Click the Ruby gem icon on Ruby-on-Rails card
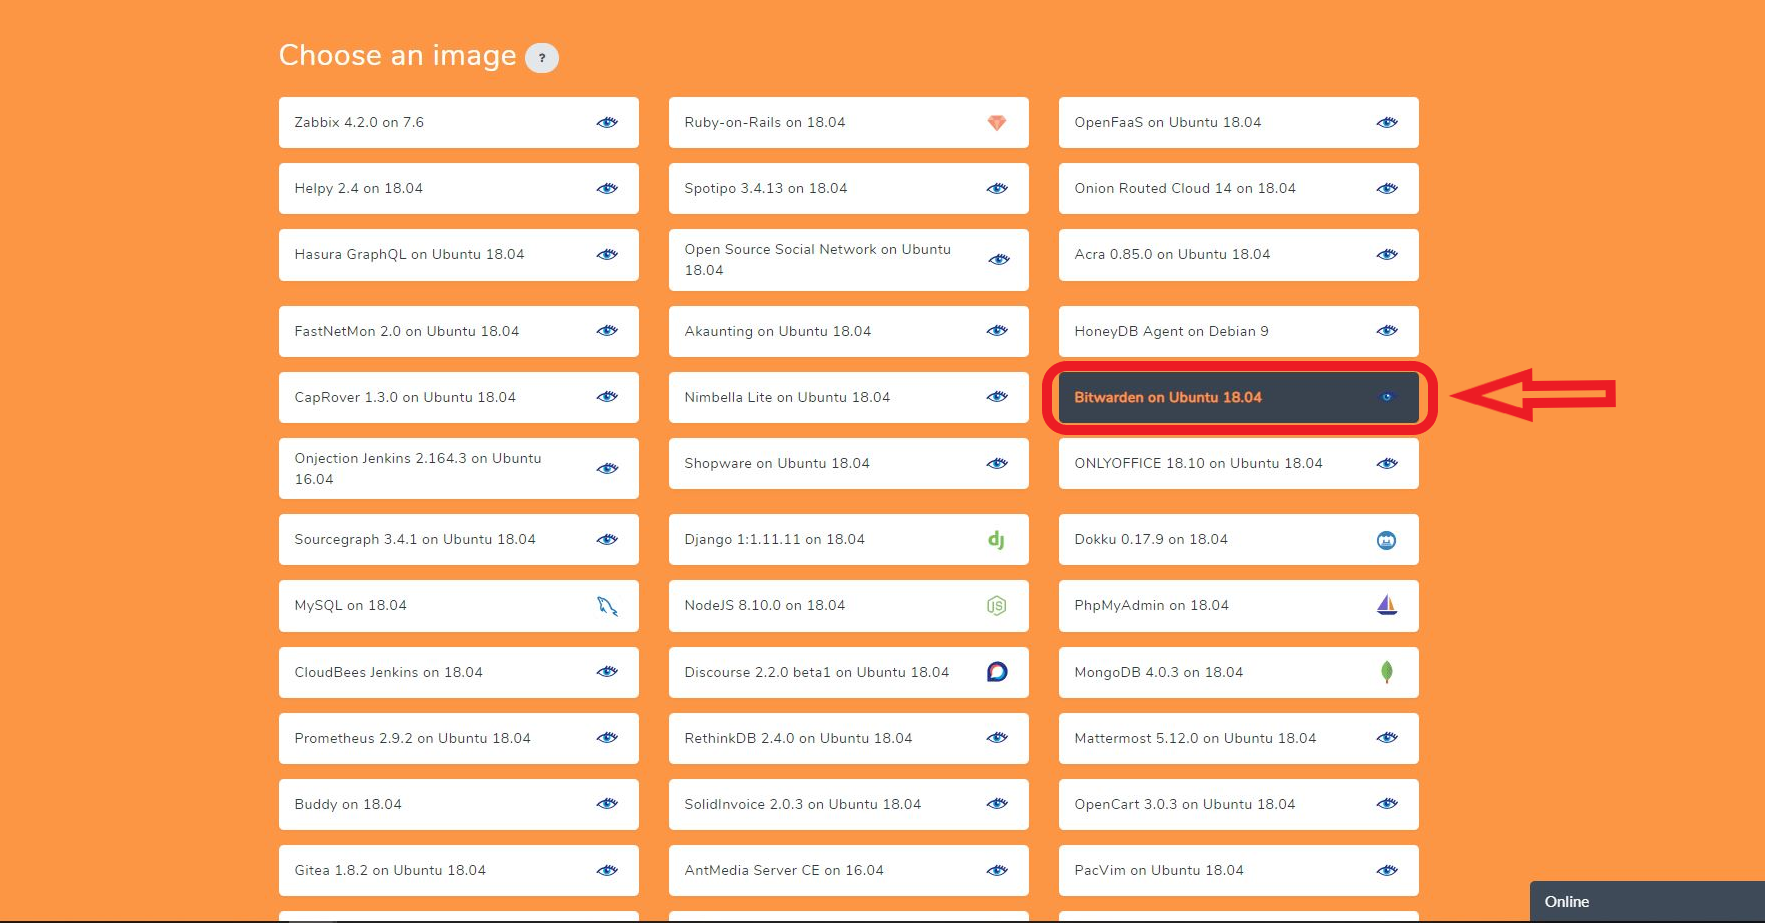 pos(997,123)
